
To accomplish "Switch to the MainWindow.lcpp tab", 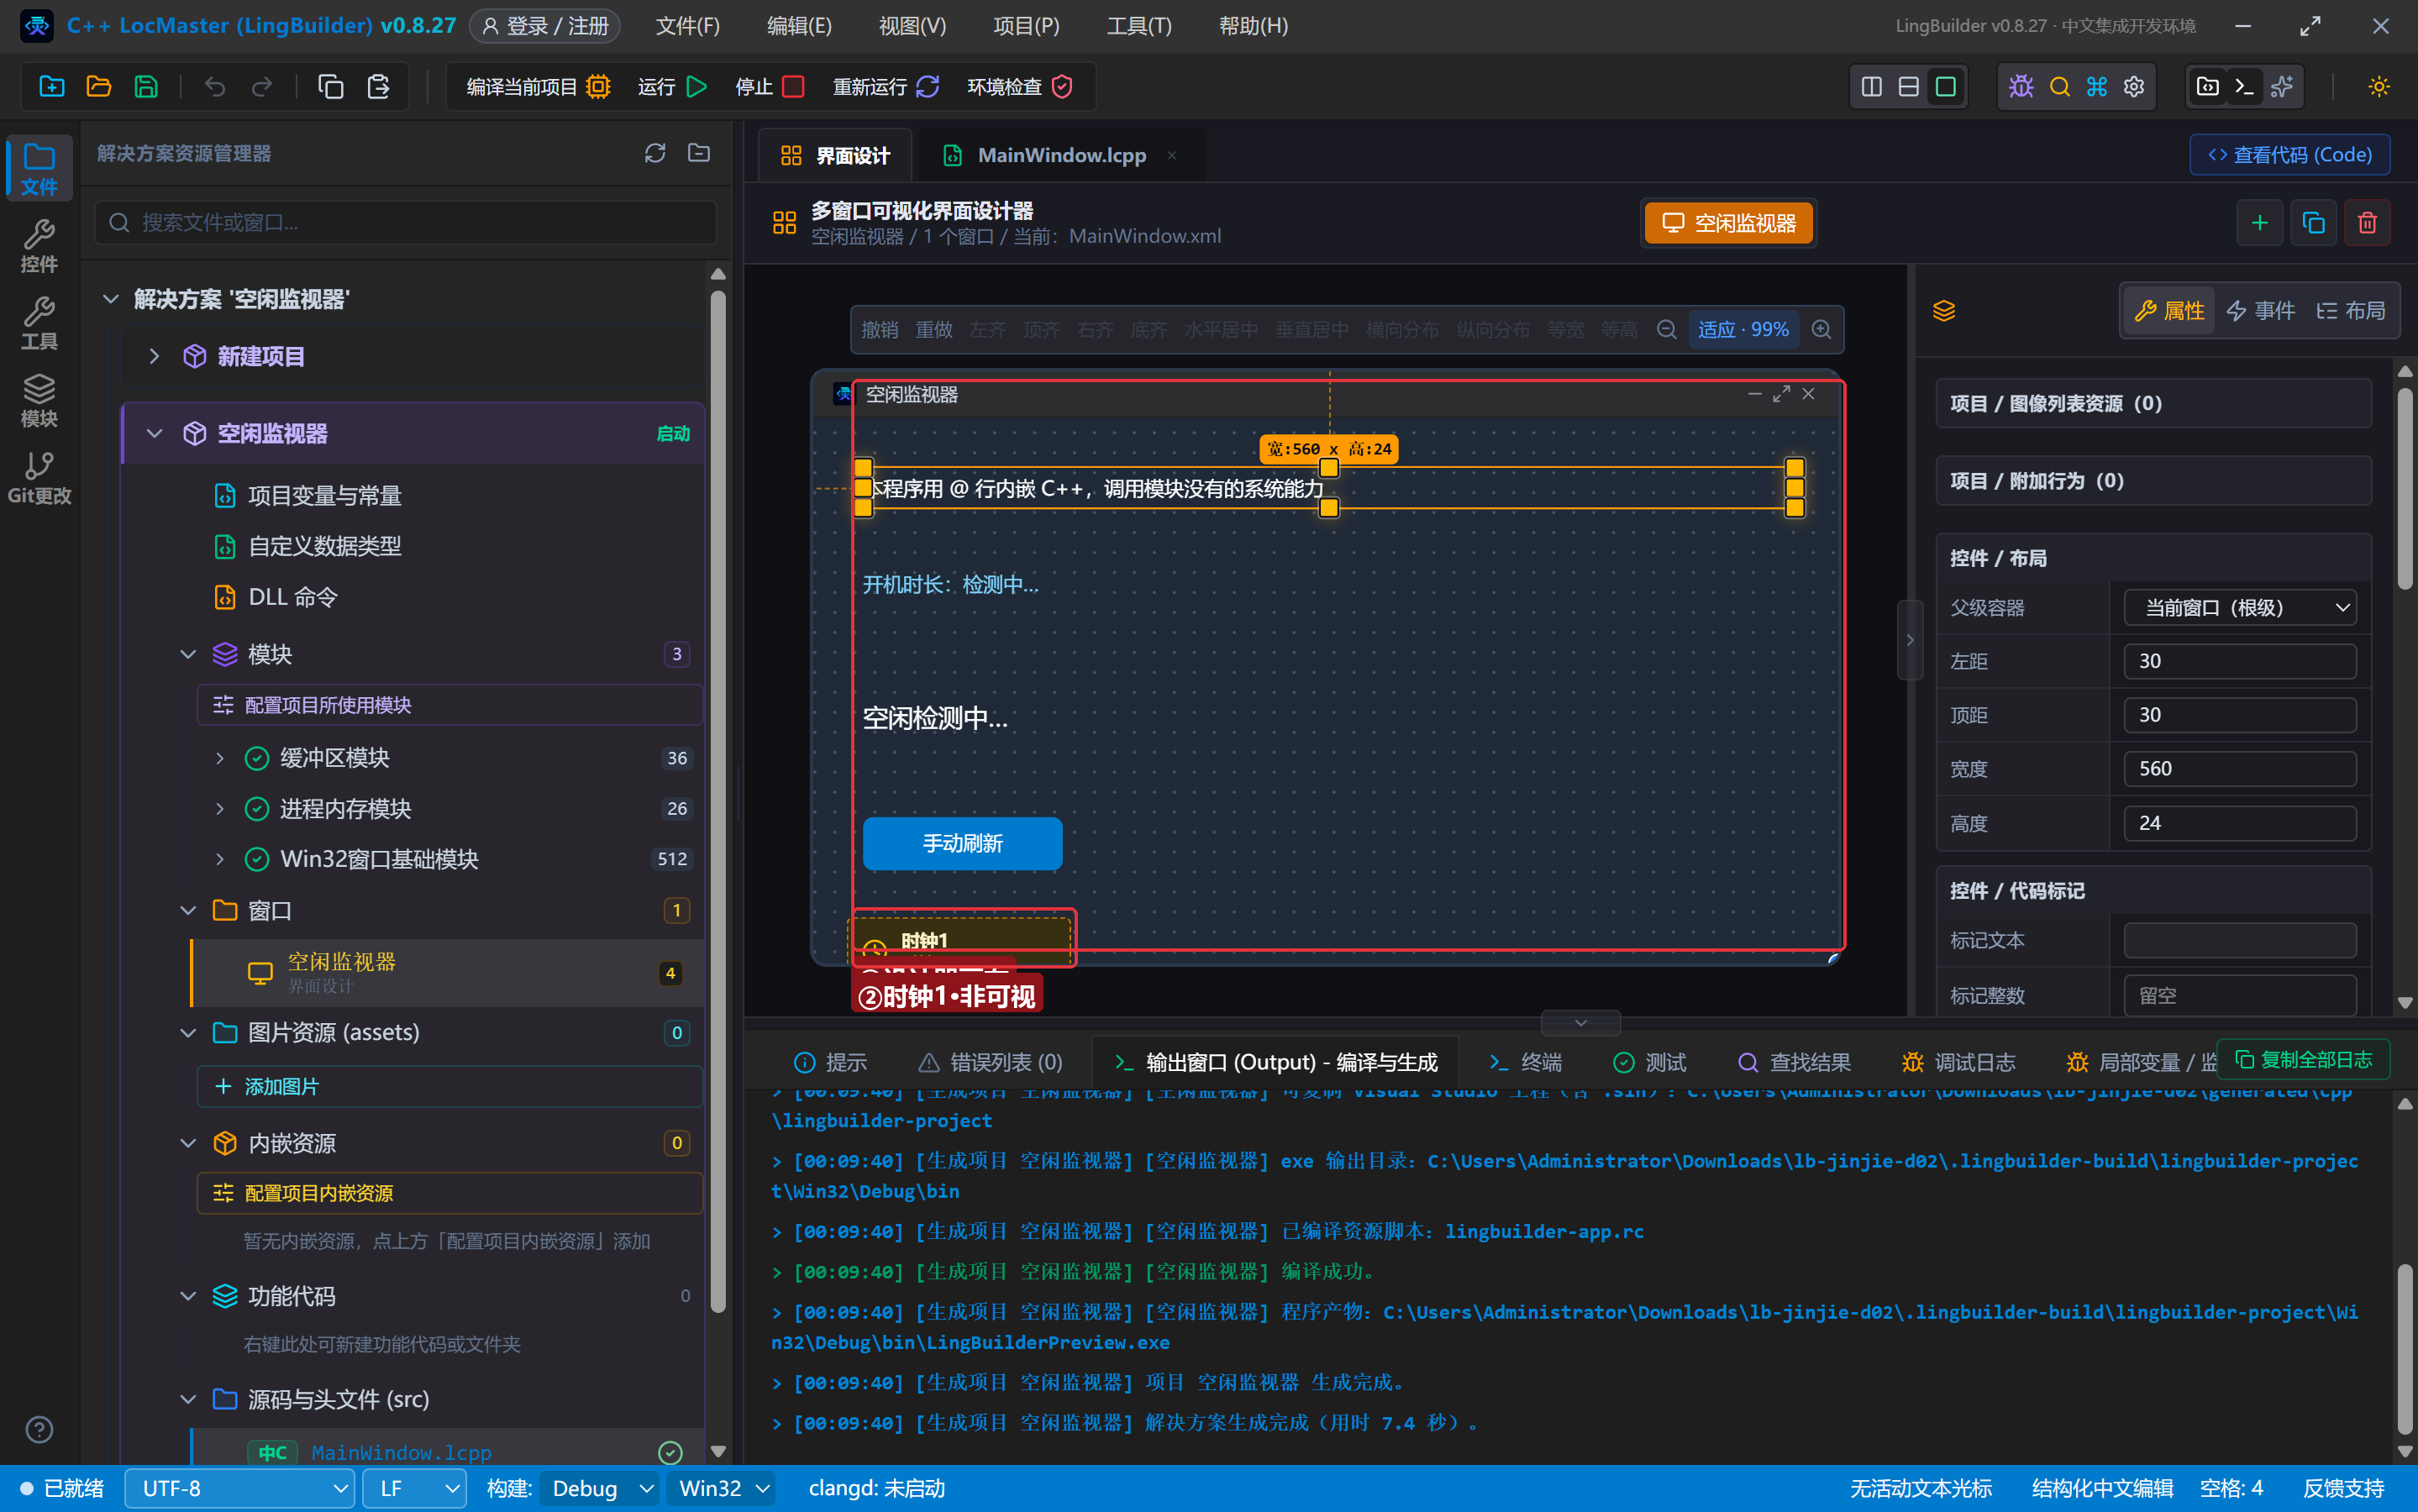I will point(1061,155).
